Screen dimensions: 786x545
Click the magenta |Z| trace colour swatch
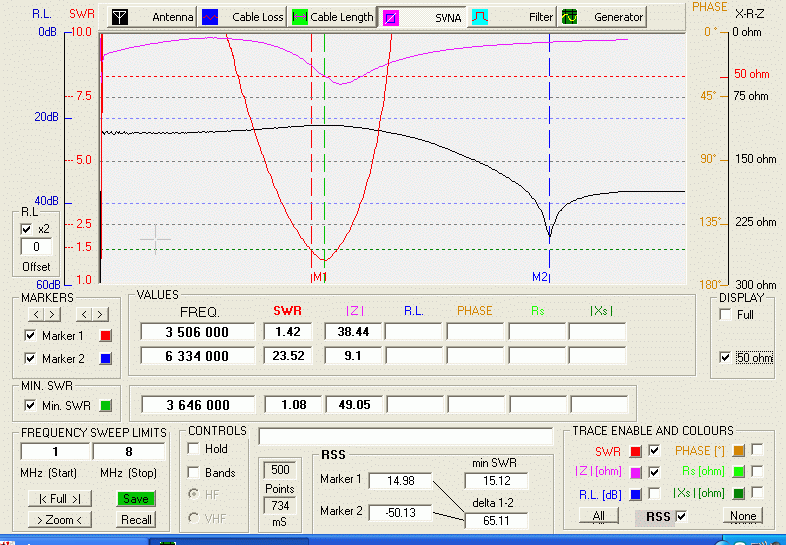(636, 472)
